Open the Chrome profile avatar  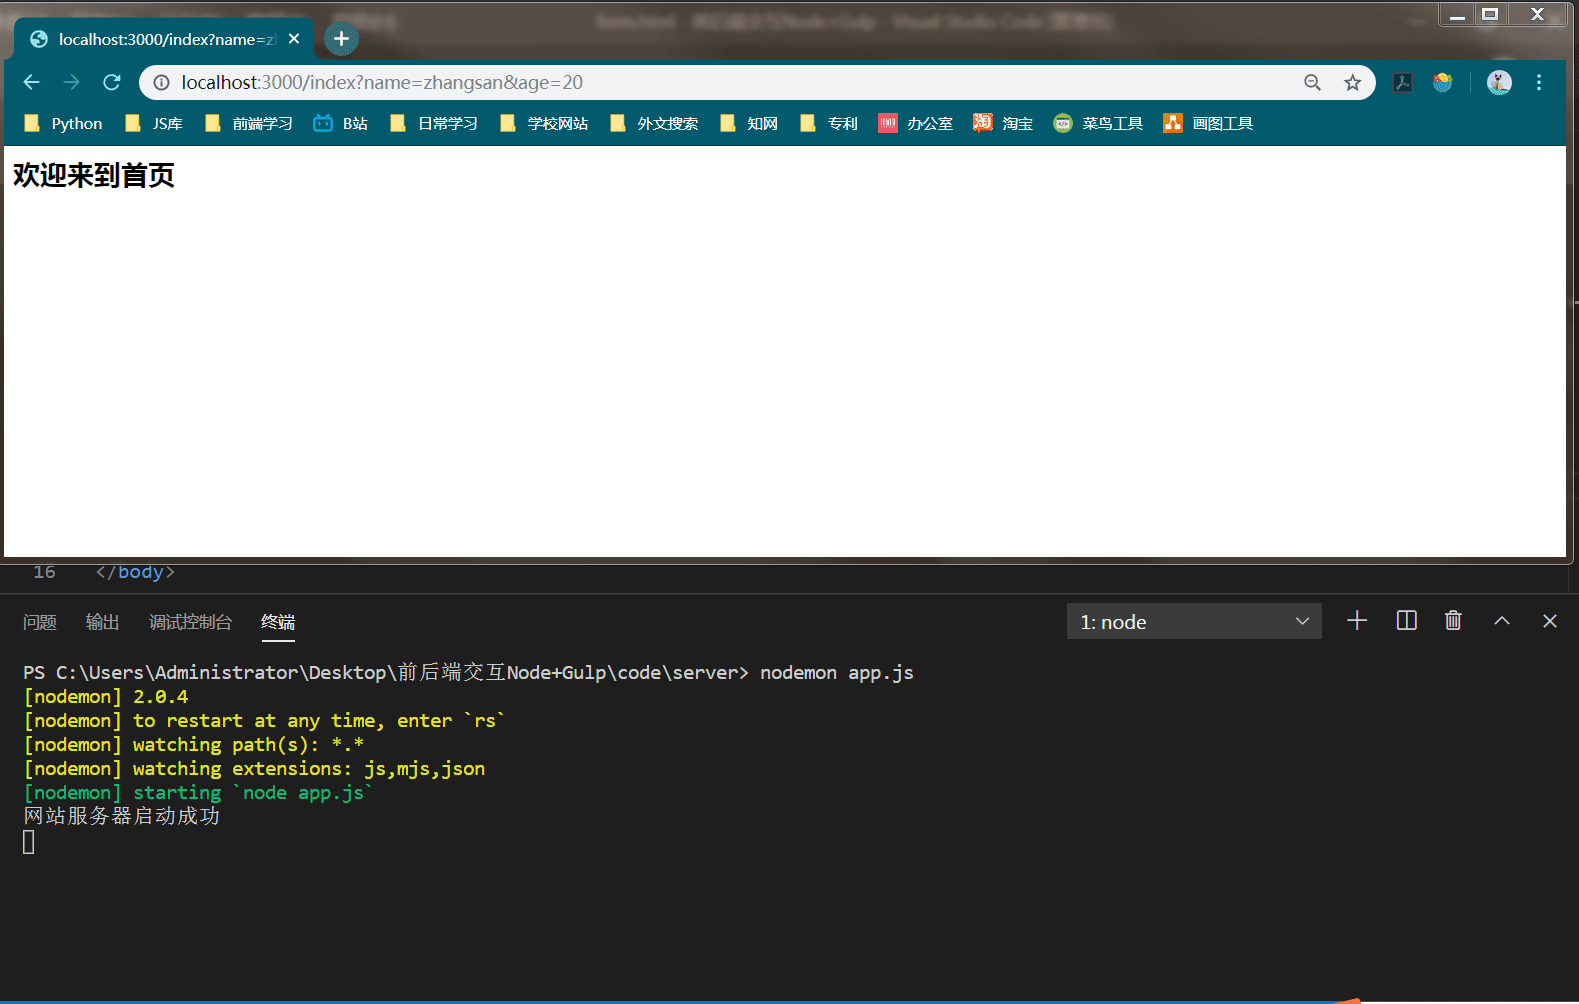point(1499,83)
